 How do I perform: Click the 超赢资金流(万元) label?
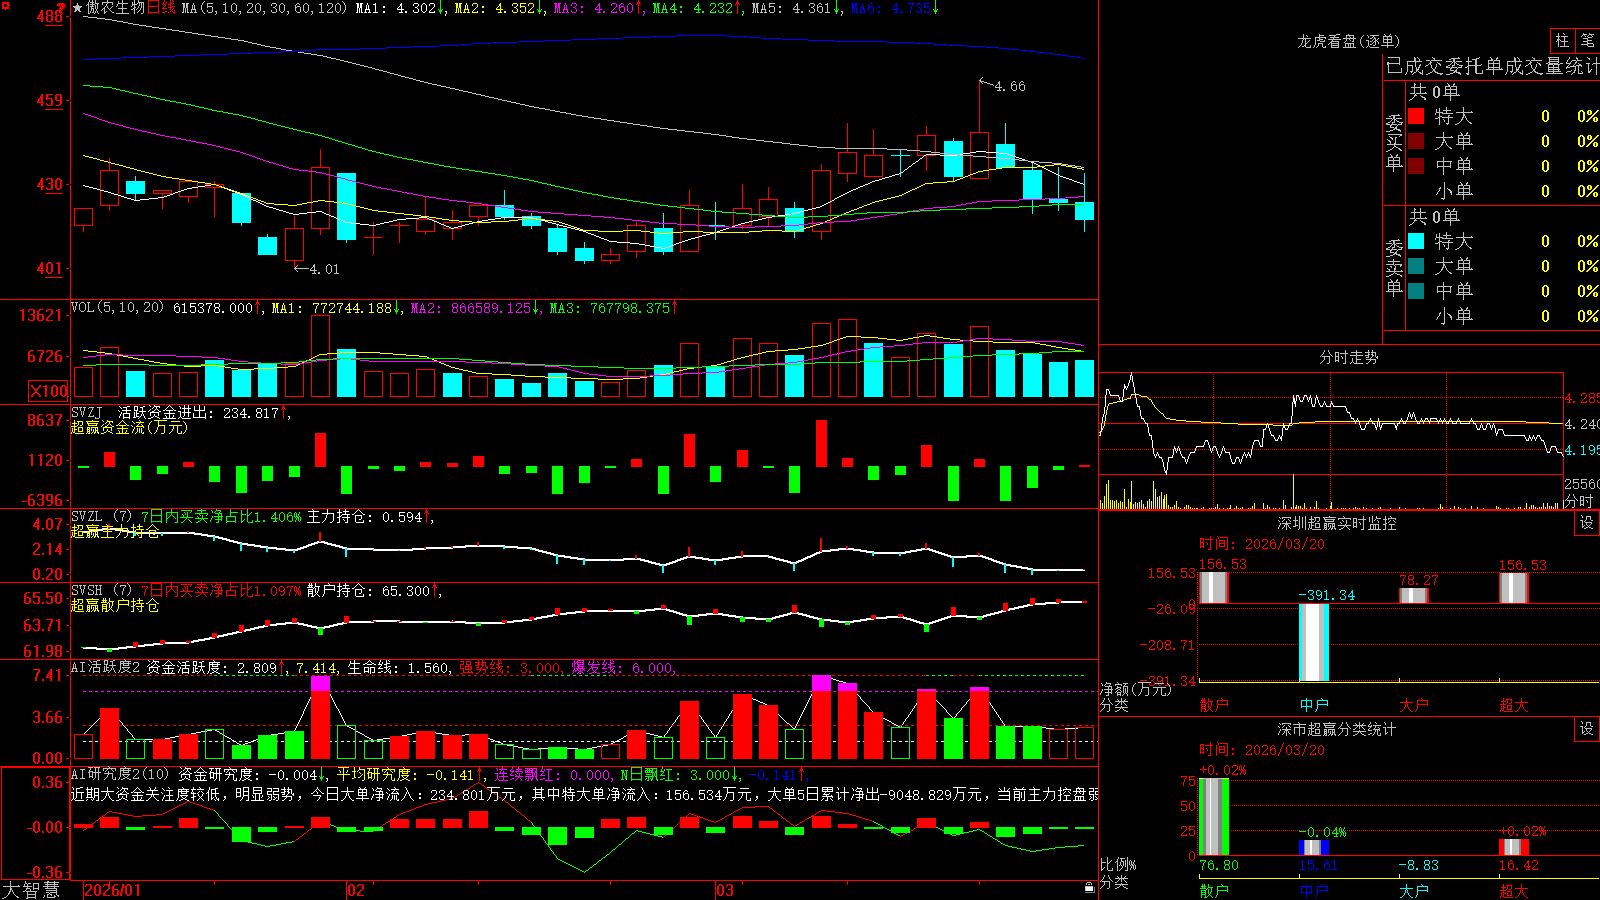point(129,428)
